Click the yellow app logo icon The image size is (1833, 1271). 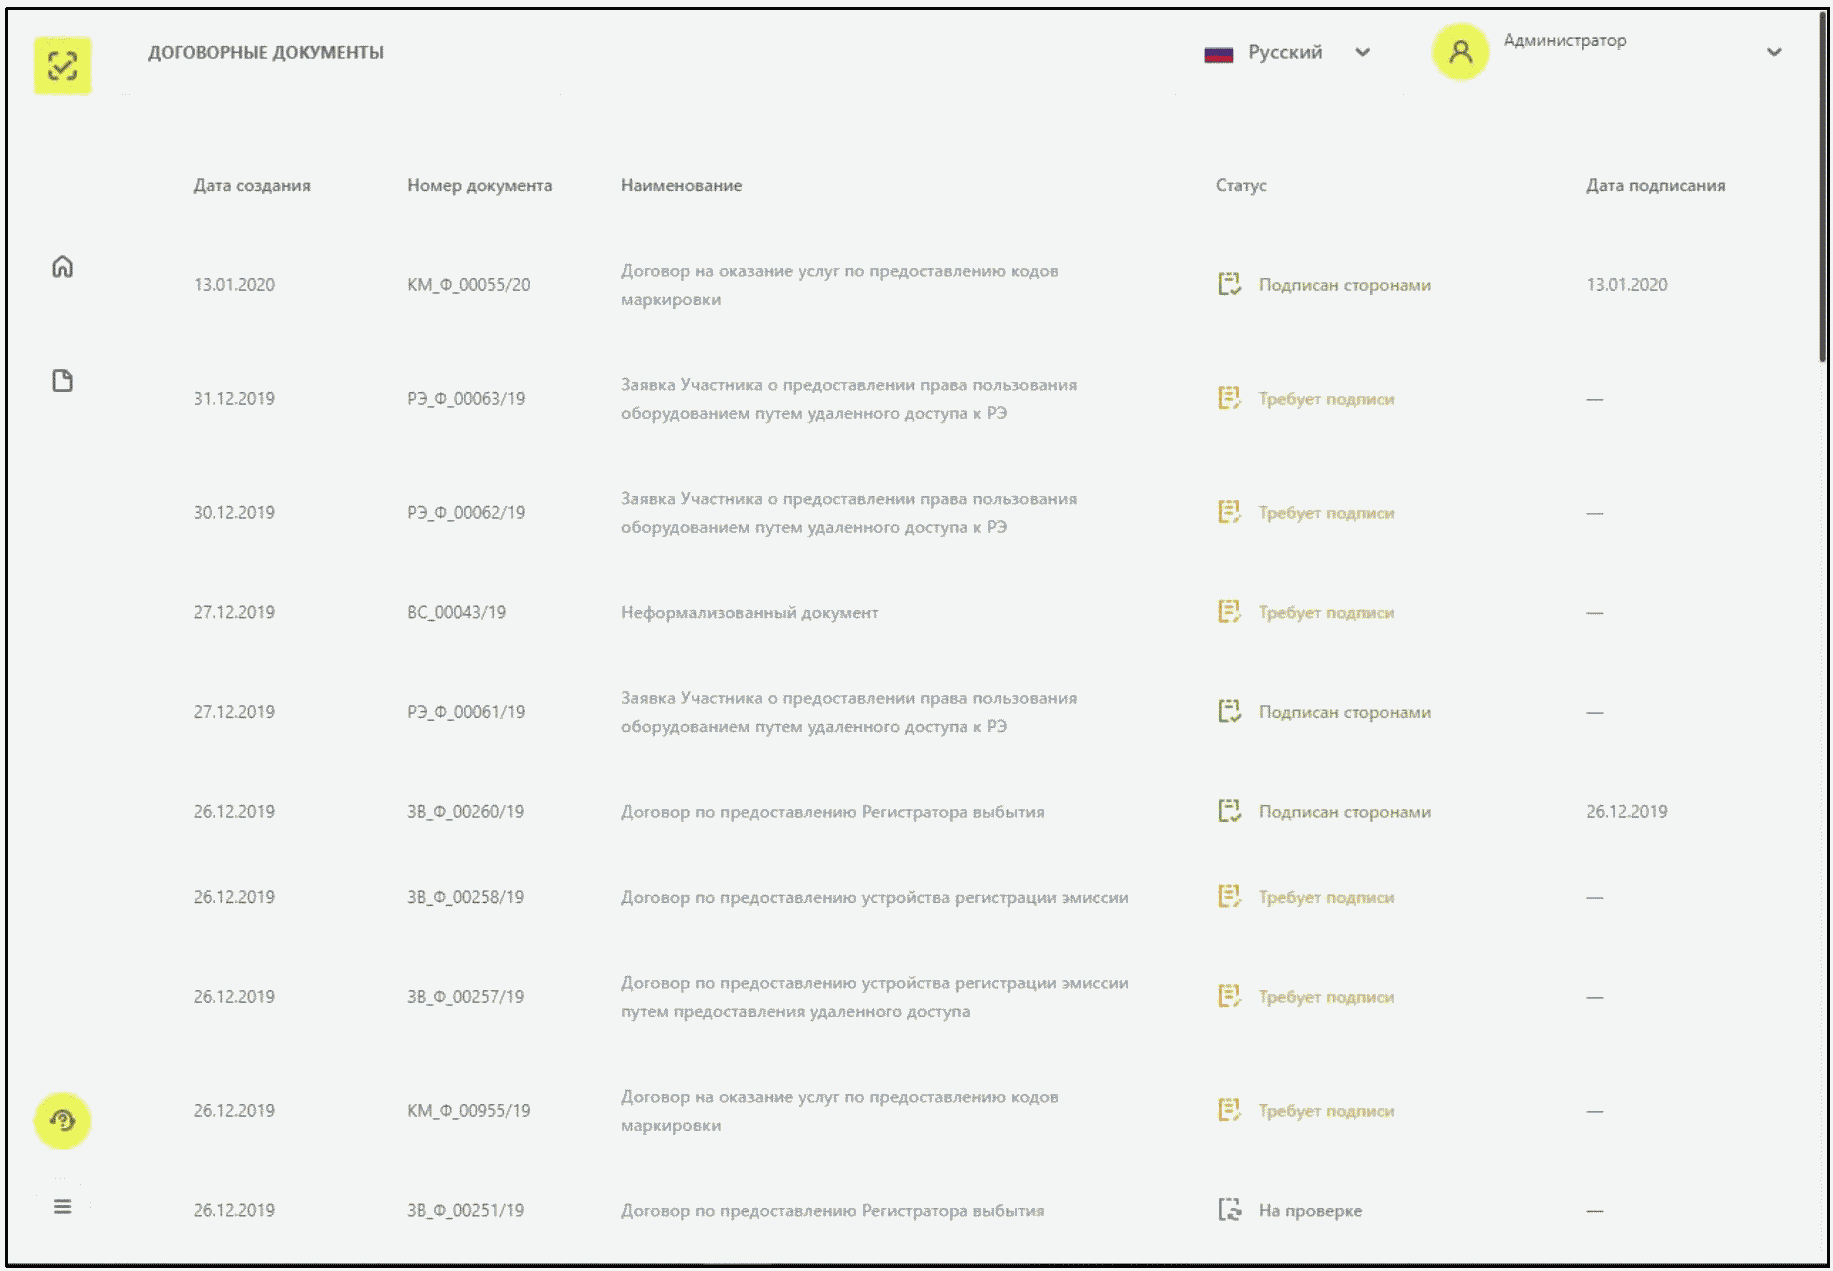click(62, 66)
